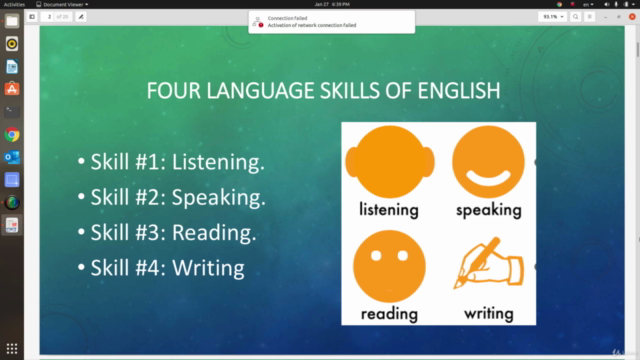640x360 pixels.
Task: Toggle the side pane button
Action: point(32,17)
